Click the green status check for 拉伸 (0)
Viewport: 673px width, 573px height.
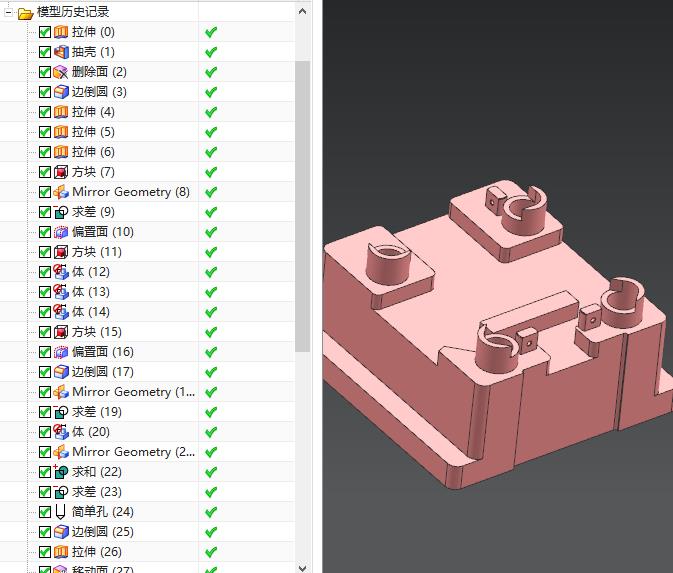pos(211,32)
